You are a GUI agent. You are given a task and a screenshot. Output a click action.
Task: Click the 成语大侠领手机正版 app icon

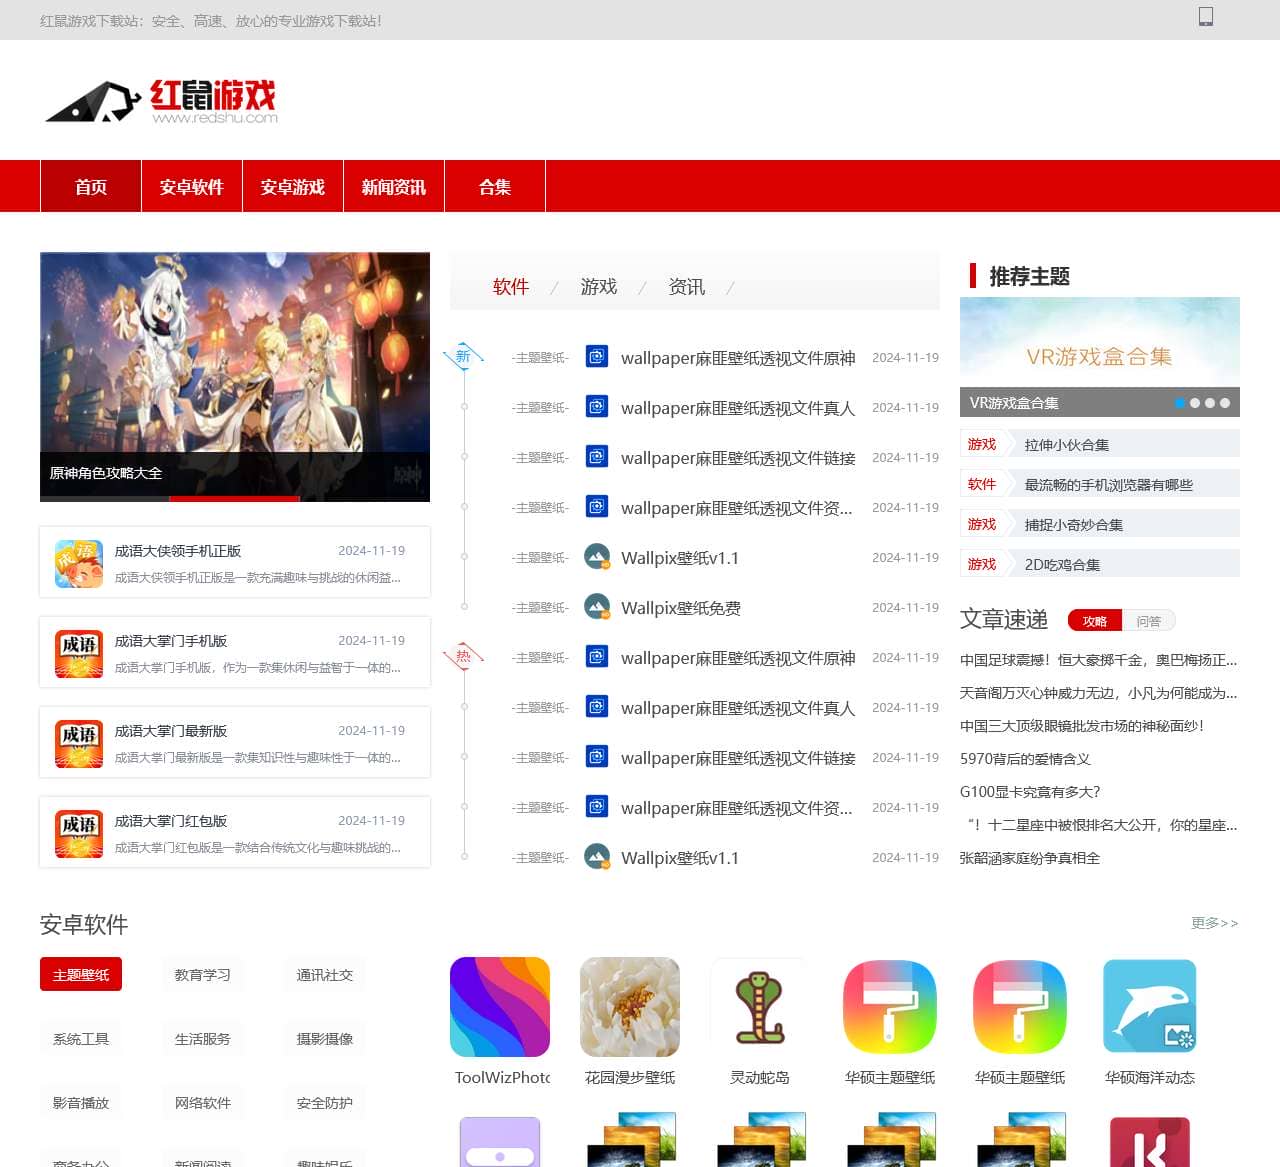pos(78,562)
